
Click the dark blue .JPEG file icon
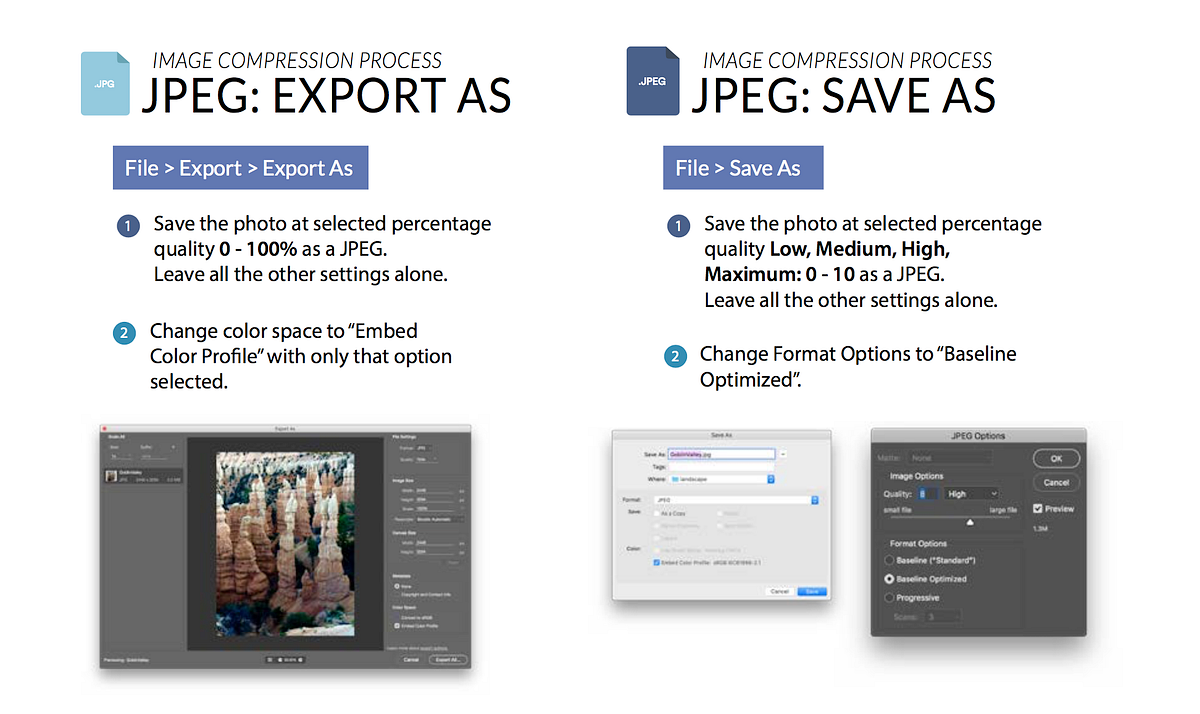tap(652, 81)
